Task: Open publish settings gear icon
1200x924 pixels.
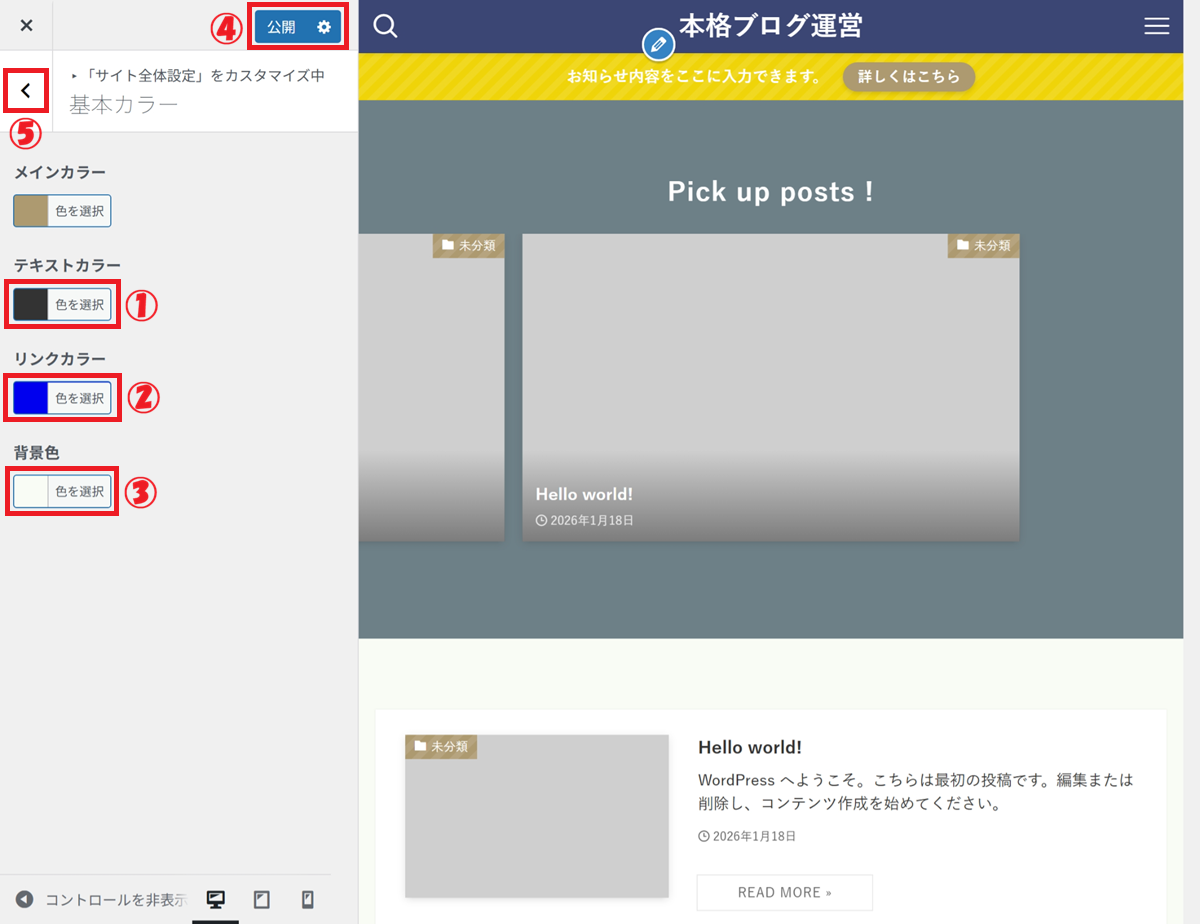Action: point(324,27)
